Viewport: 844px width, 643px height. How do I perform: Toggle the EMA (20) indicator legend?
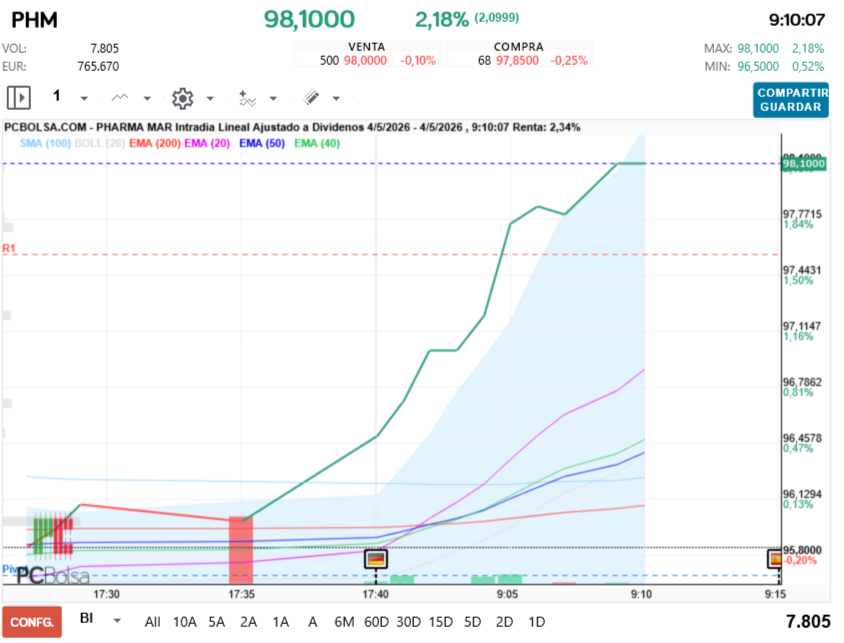click(207, 143)
